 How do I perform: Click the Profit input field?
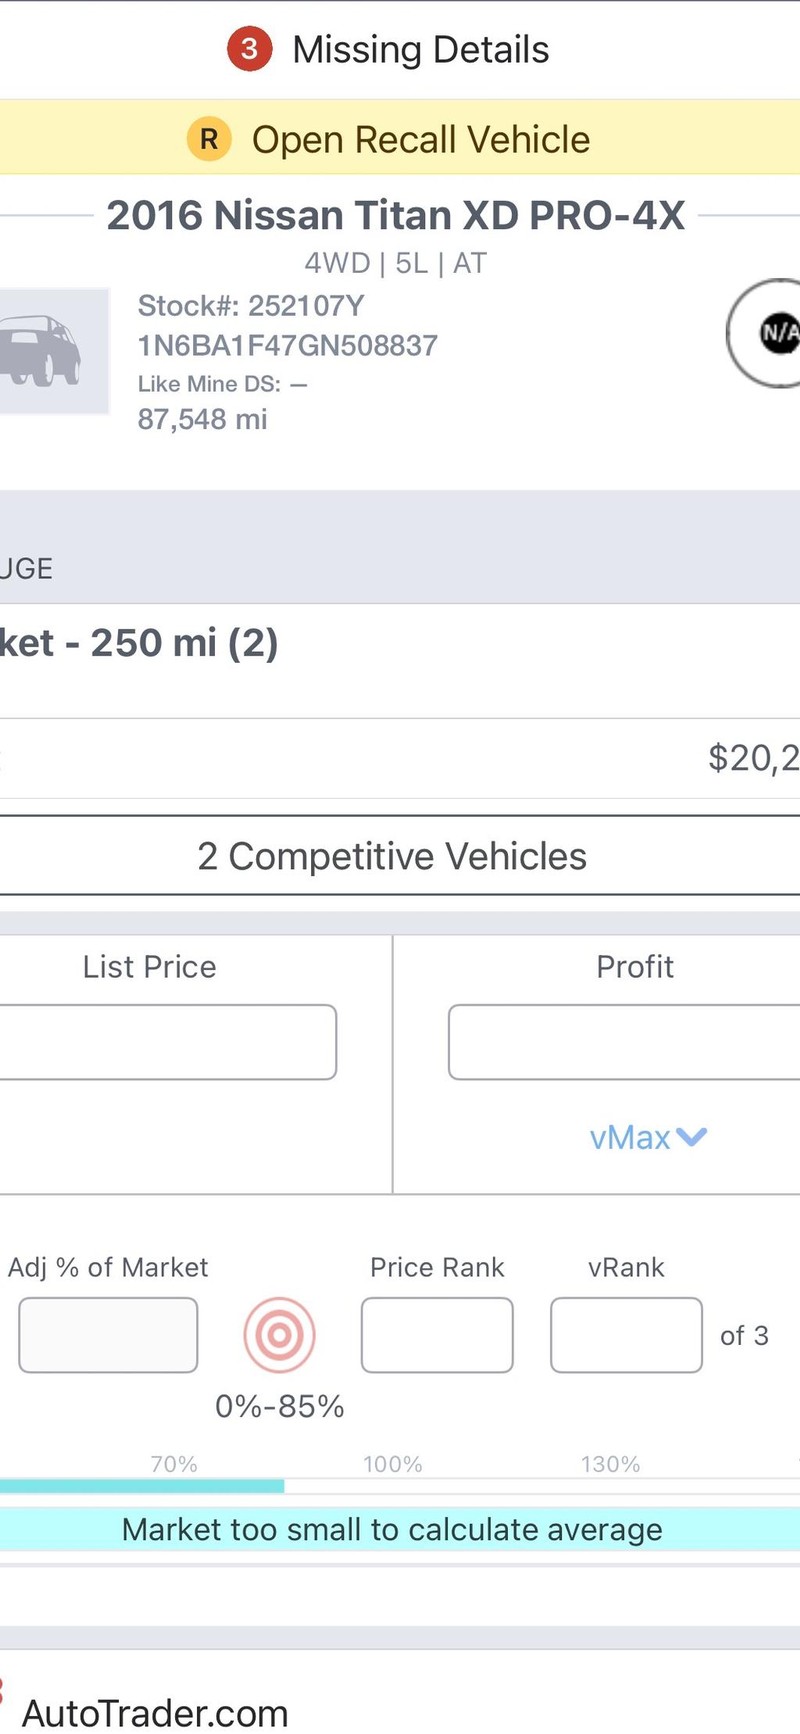point(620,1042)
